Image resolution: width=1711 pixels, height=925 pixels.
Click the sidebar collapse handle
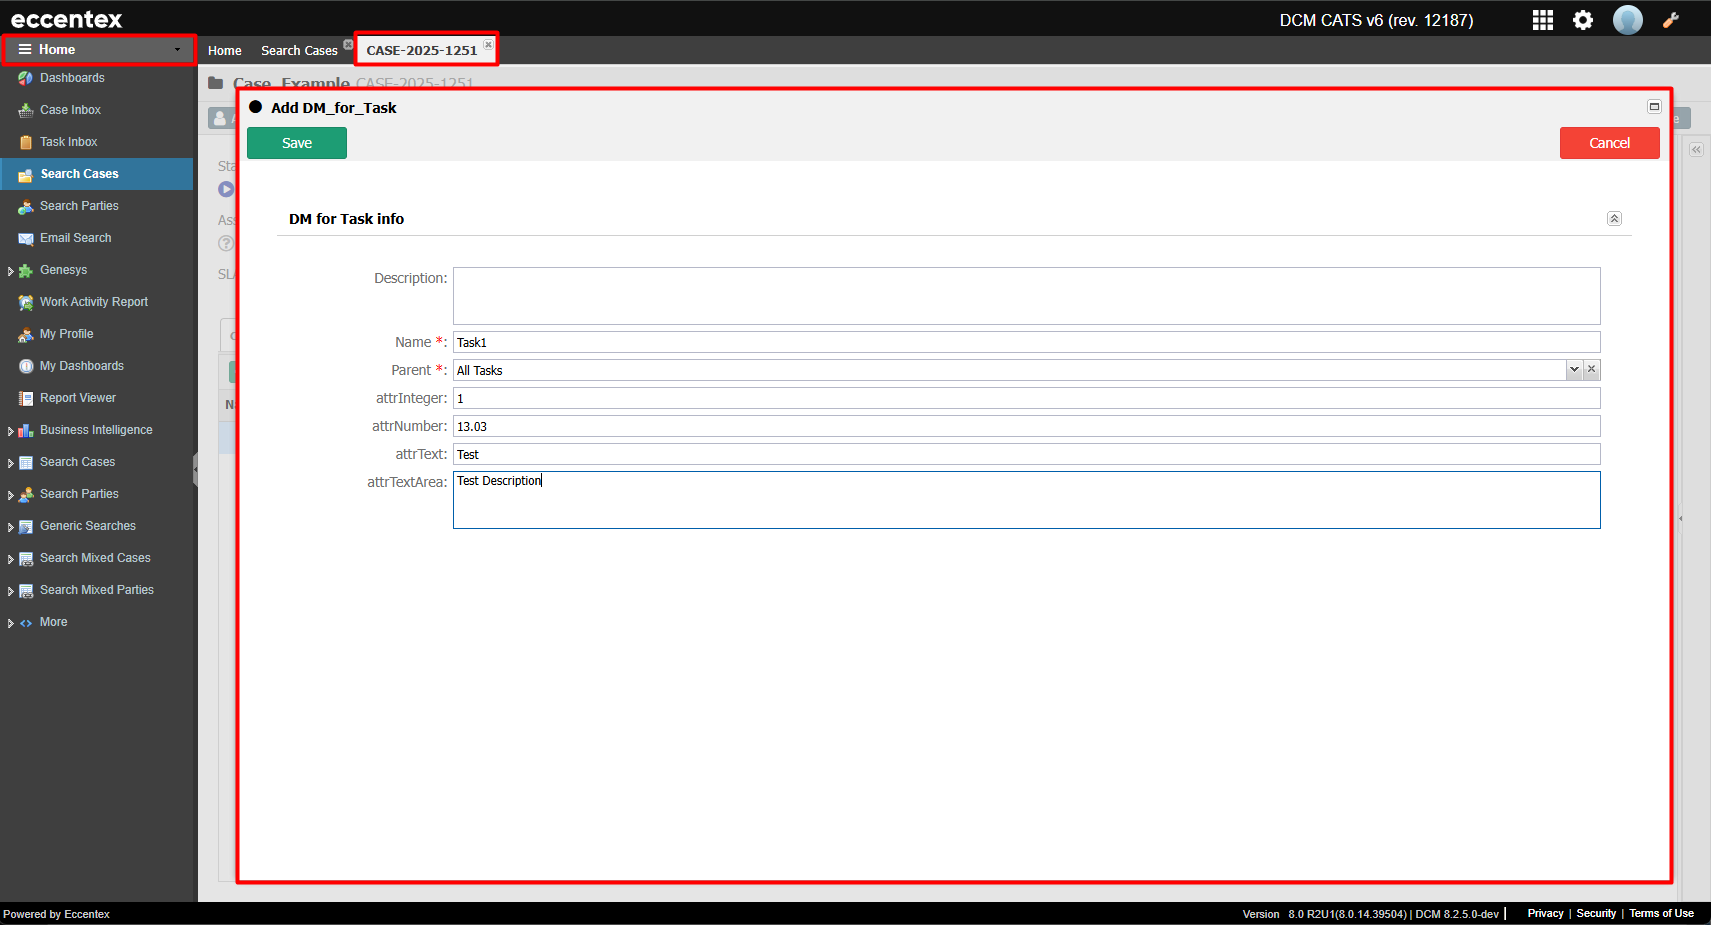(195, 469)
